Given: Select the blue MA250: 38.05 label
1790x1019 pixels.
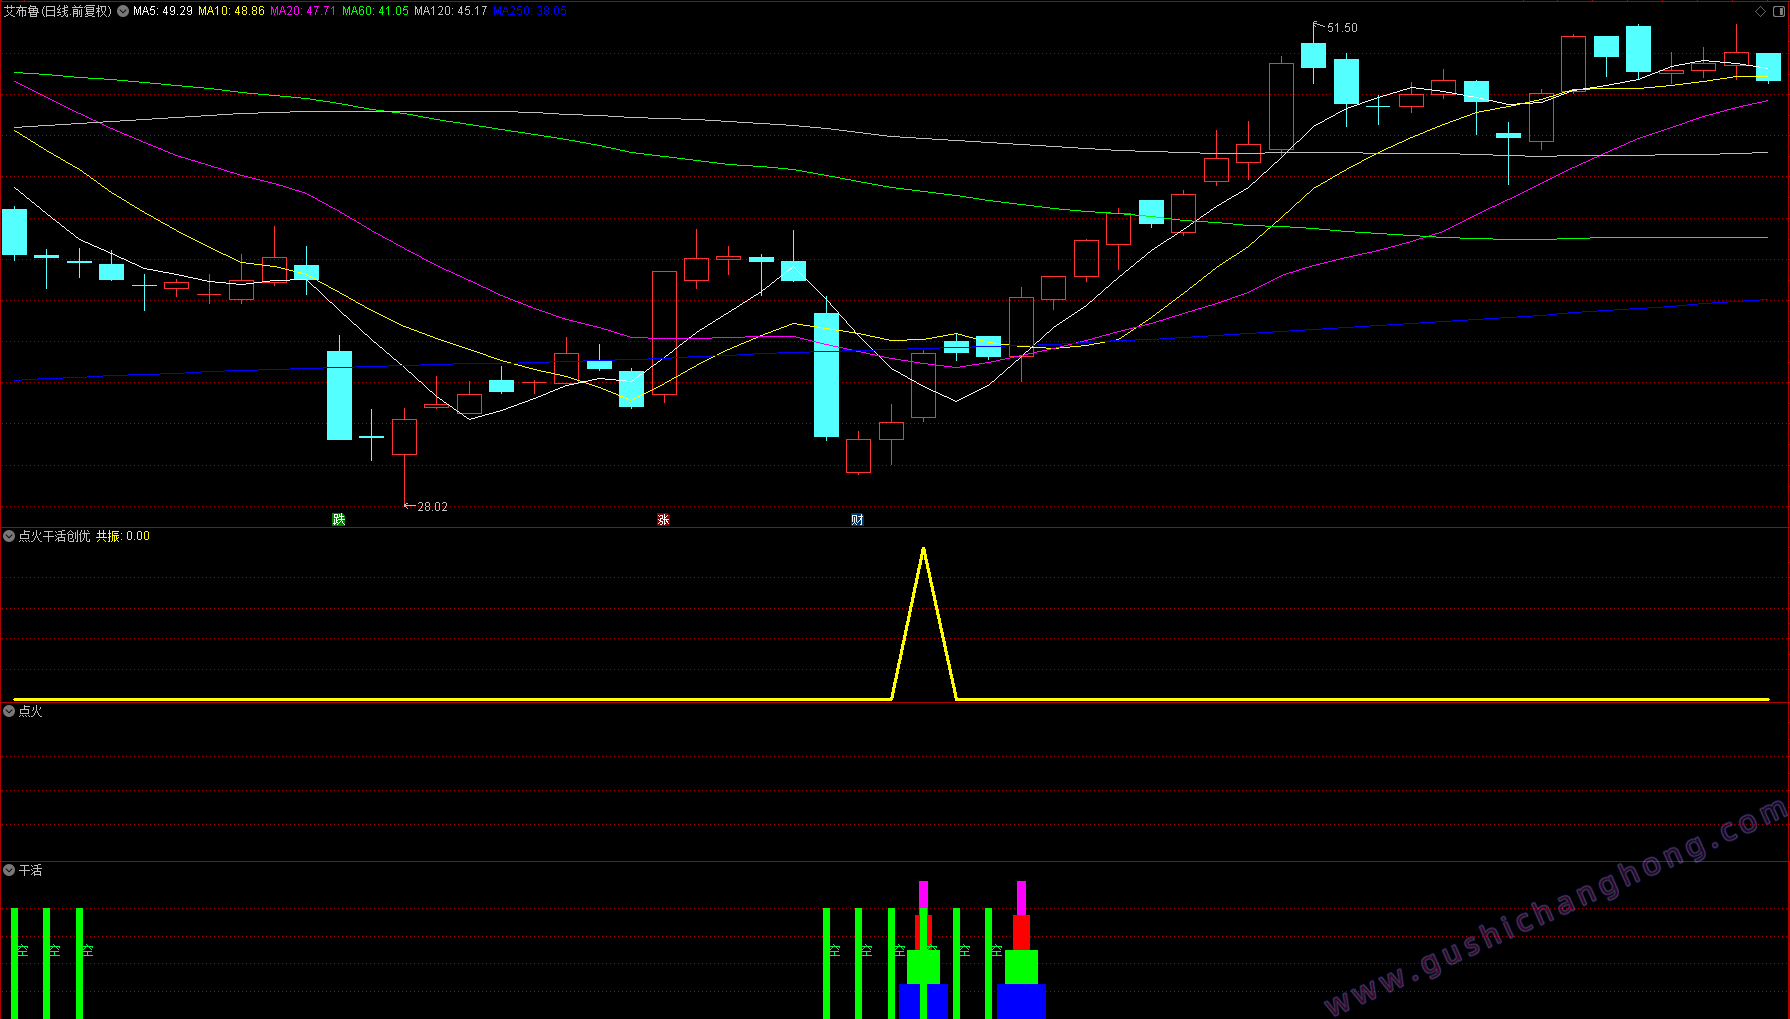Looking at the screenshot, I should click(x=530, y=11).
